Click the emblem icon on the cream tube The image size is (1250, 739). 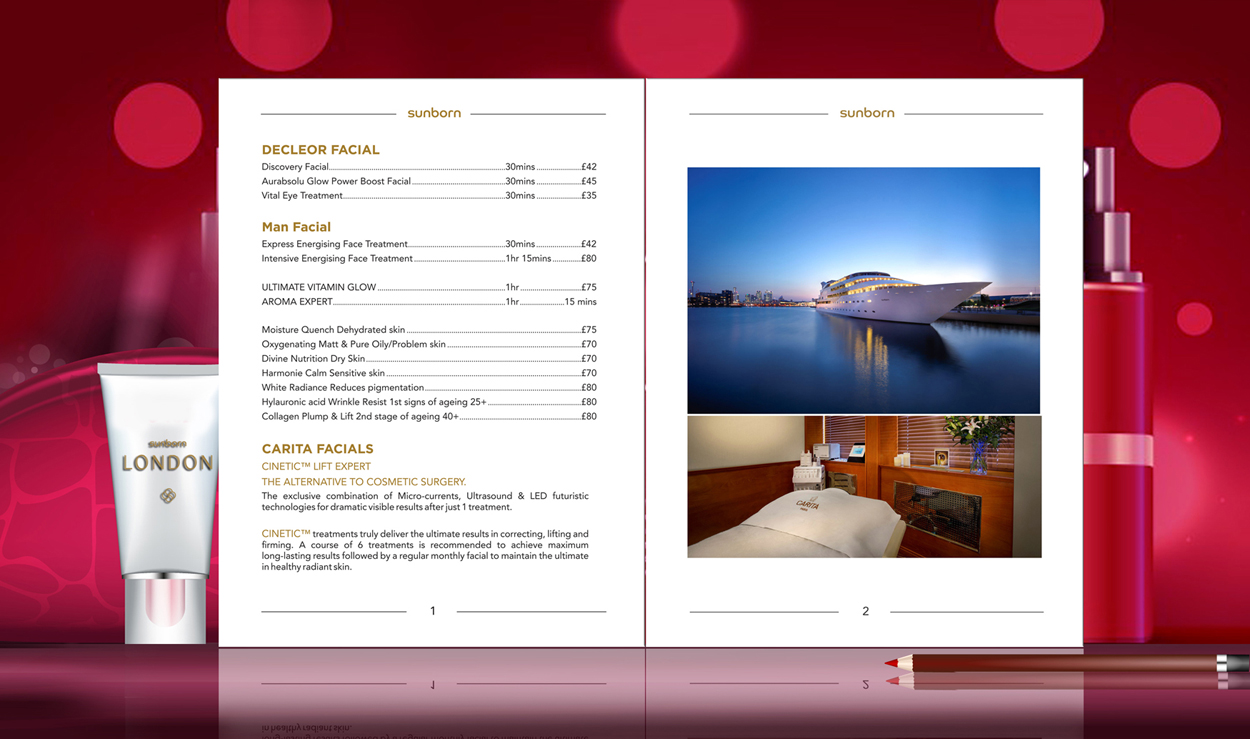pyautogui.click(x=167, y=495)
